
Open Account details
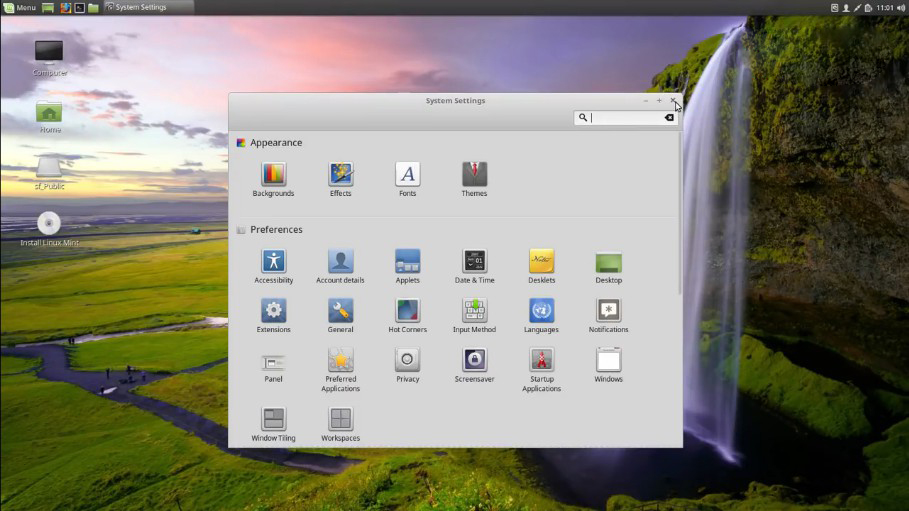tap(340, 266)
